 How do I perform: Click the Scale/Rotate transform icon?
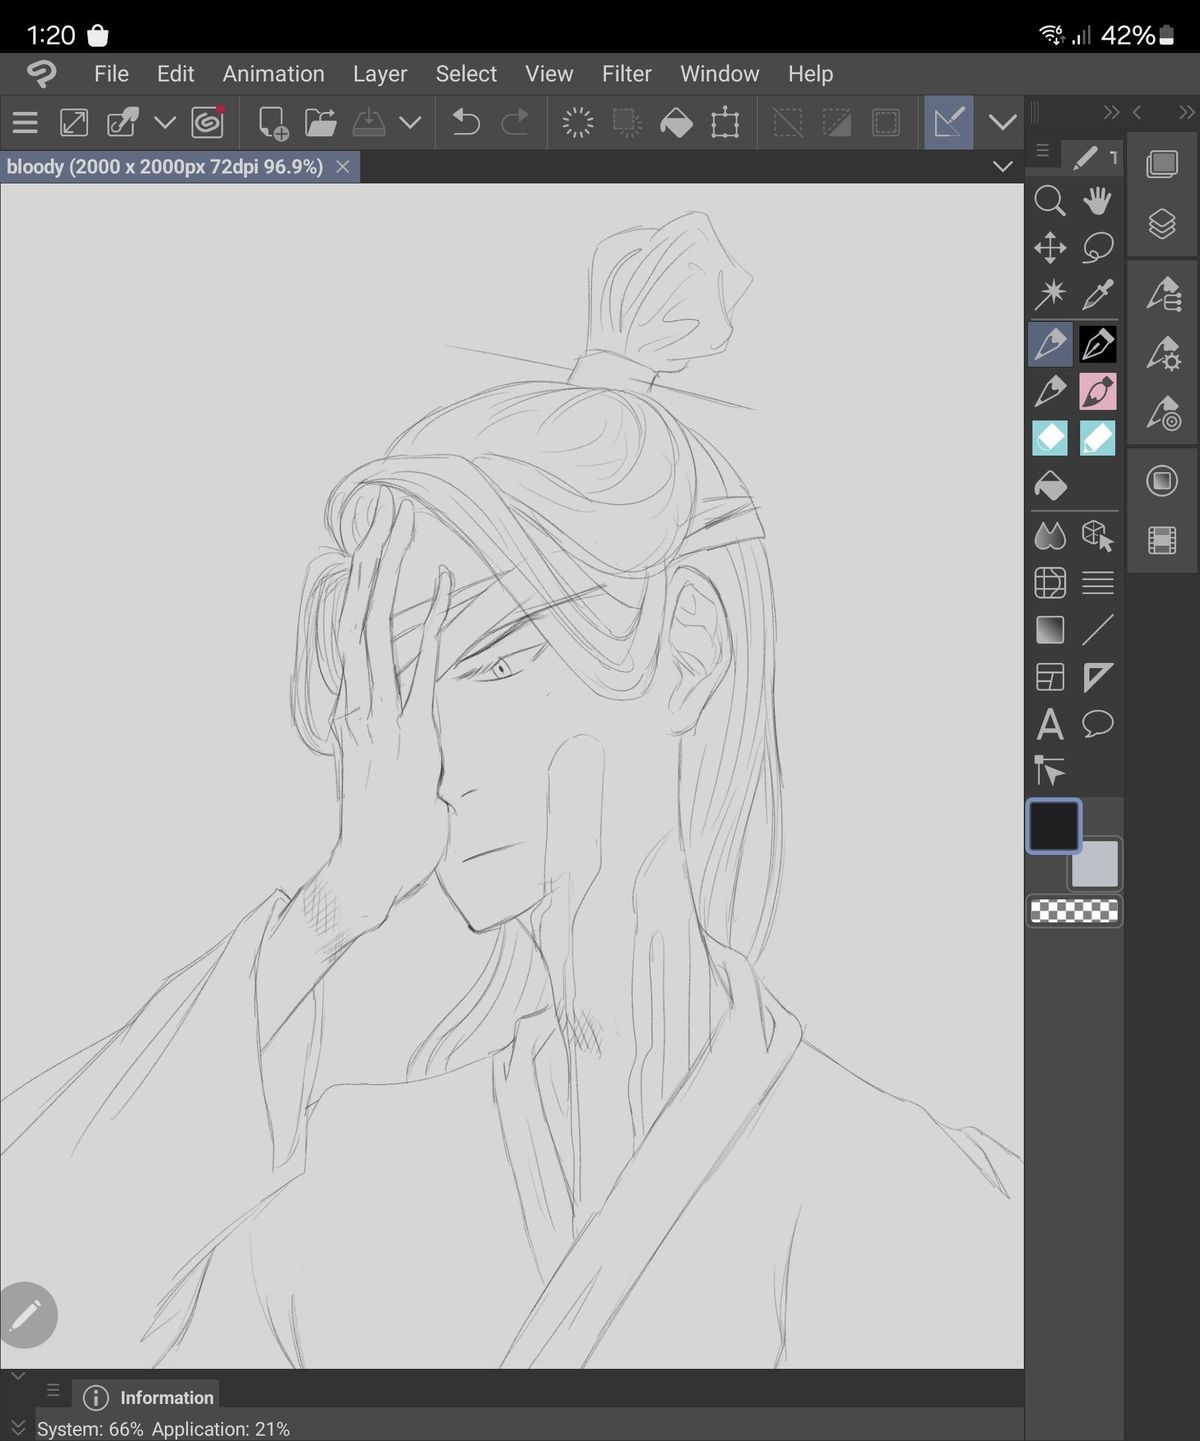725,123
